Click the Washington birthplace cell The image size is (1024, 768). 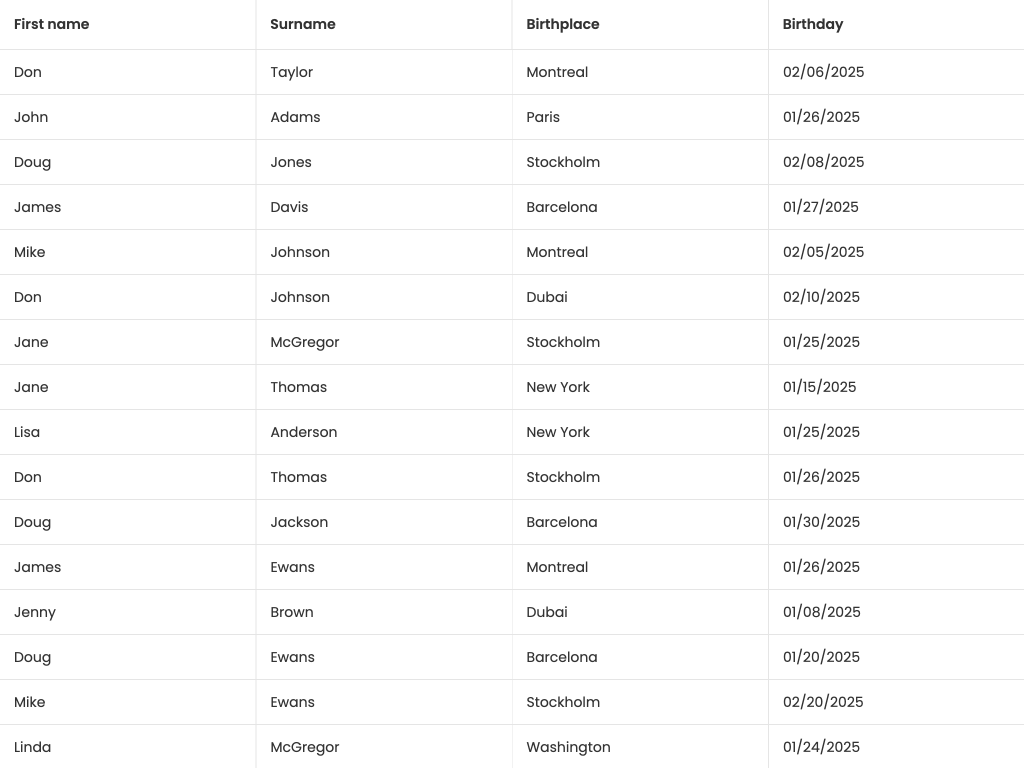(x=568, y=747)
